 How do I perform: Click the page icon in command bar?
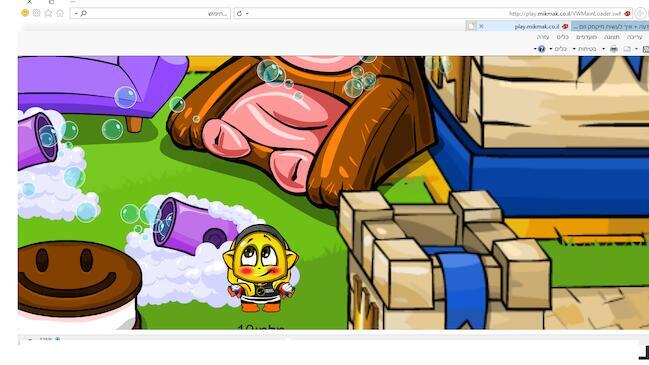click(x=627, y=49)
